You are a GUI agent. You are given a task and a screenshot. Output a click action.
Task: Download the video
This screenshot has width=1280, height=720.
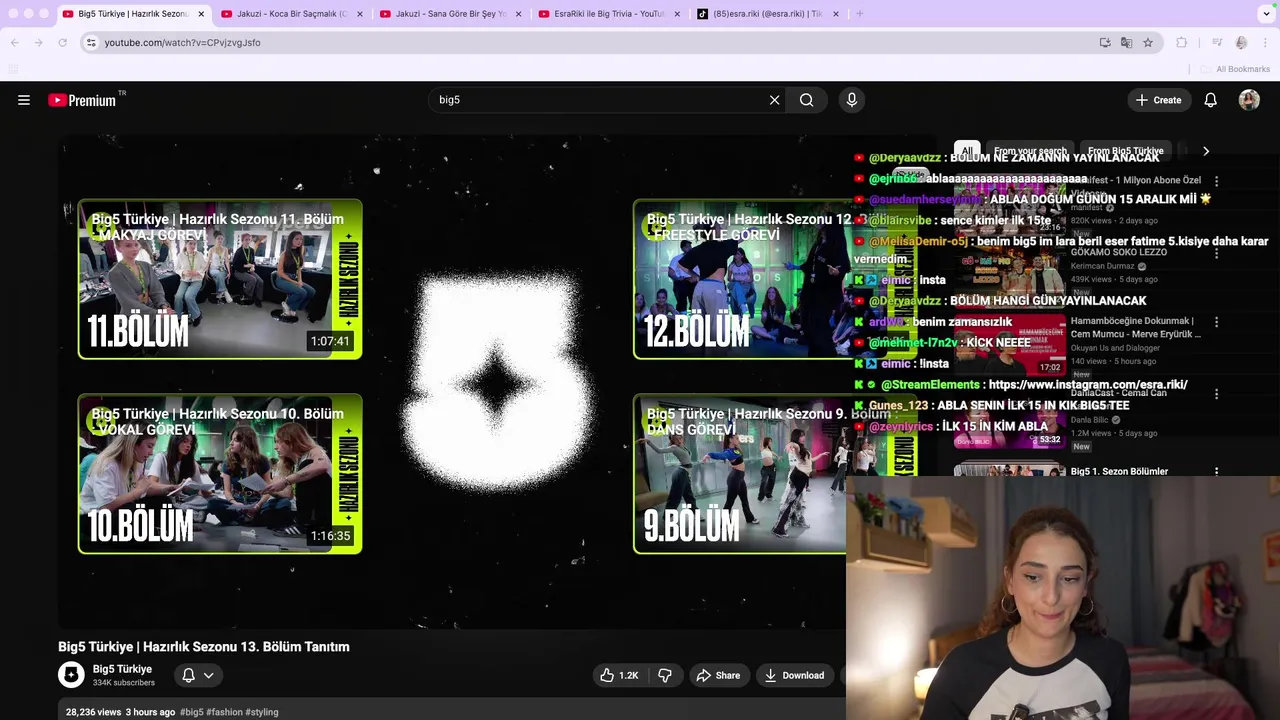click(x=795, y=676)
